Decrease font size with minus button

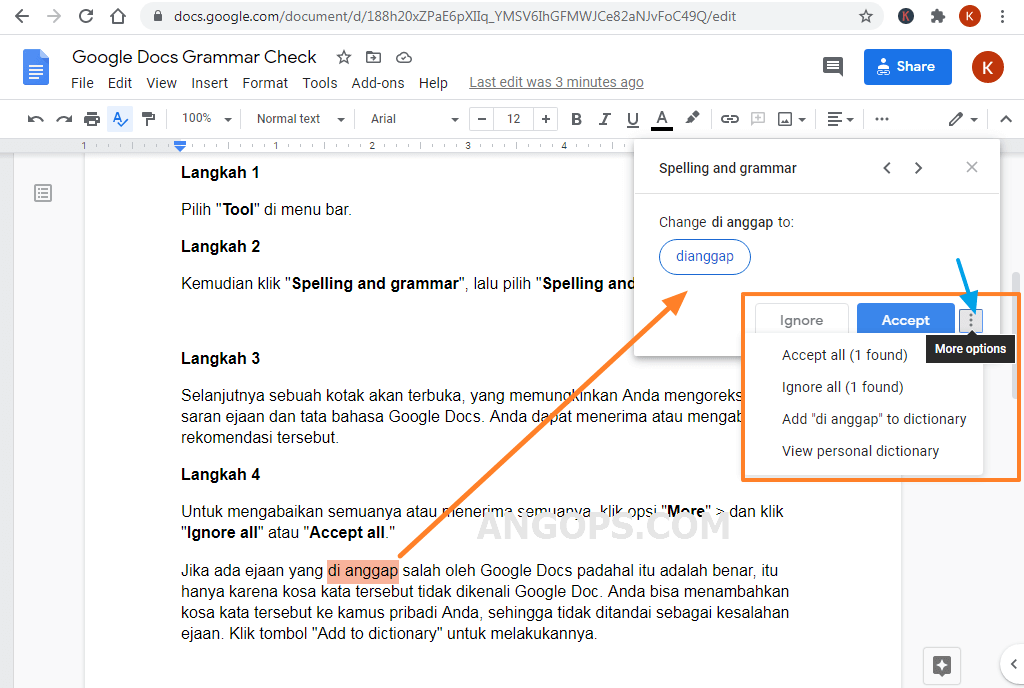pos(482,119)
